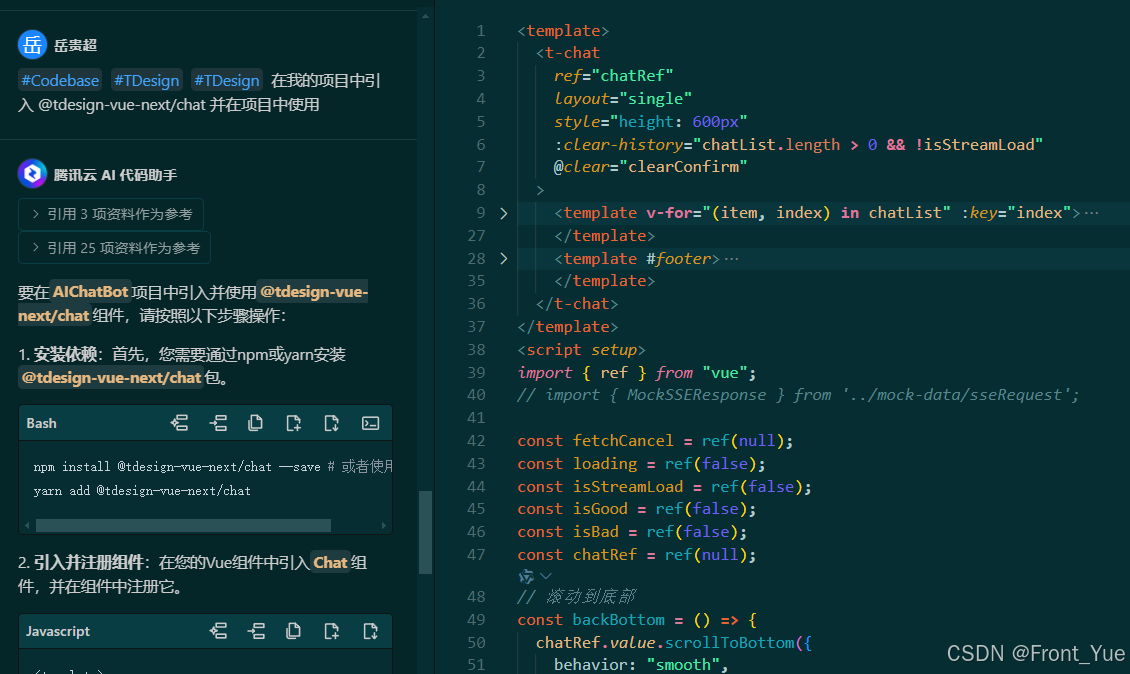Click the 腾讯云 AI 代码助手 logo

[x=32, y=174]
